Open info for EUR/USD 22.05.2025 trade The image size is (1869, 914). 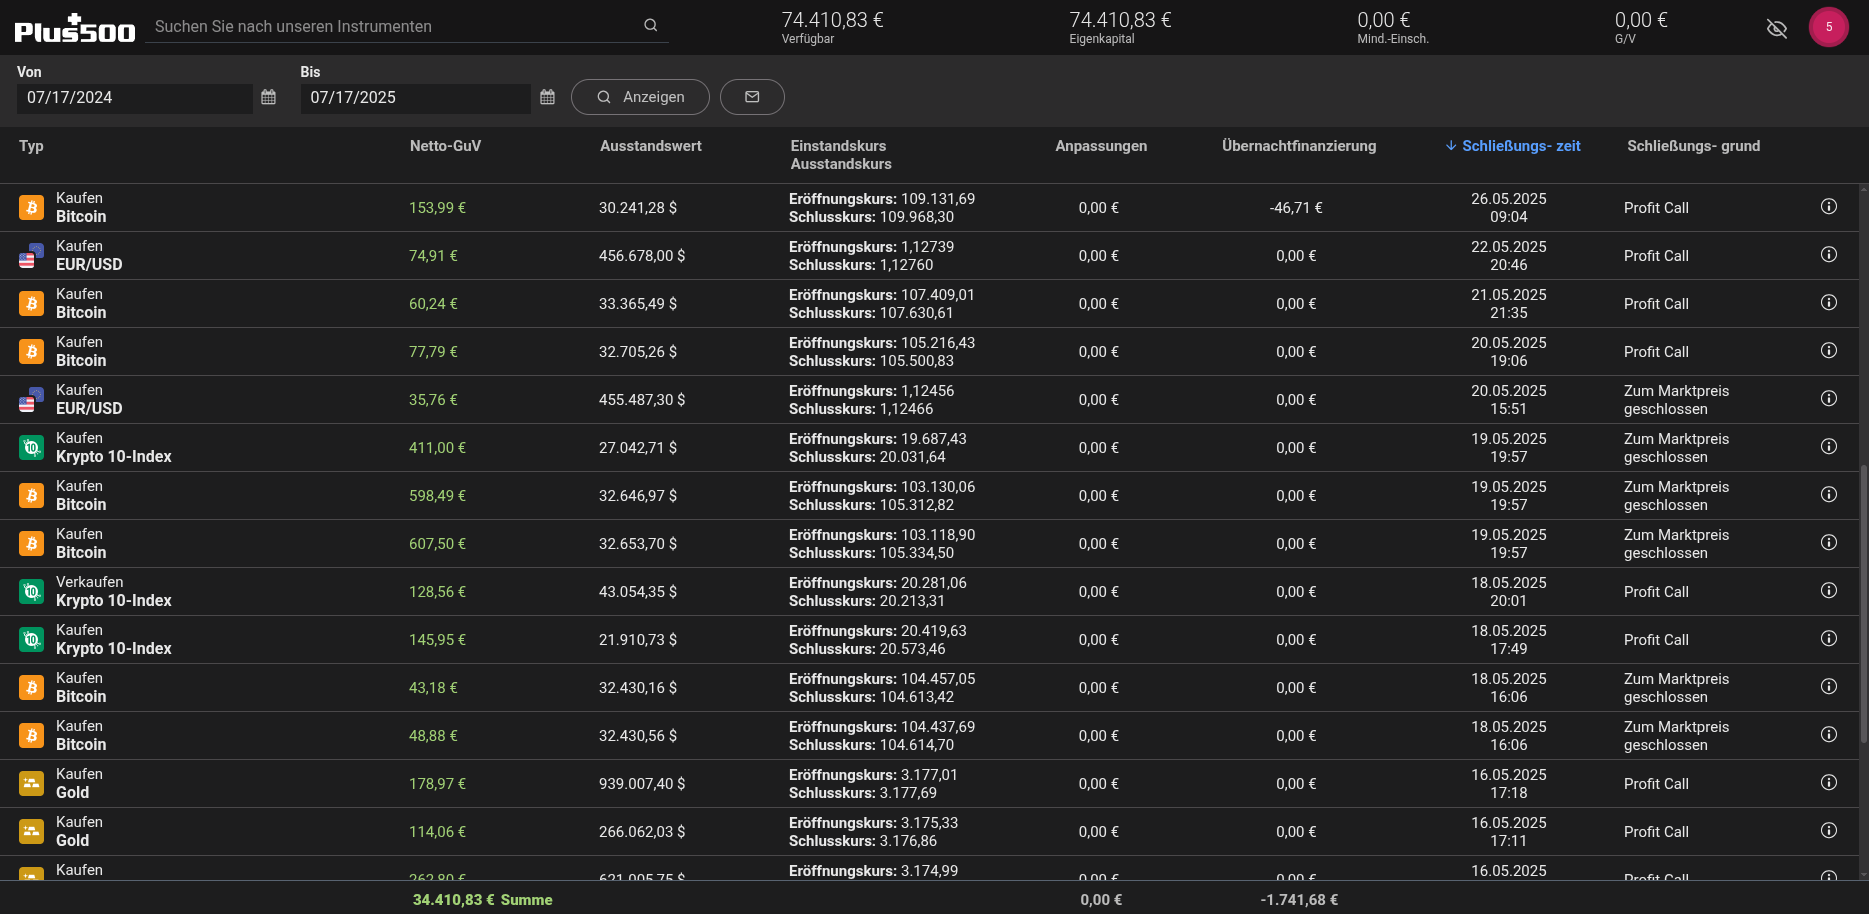[1828, 255]
